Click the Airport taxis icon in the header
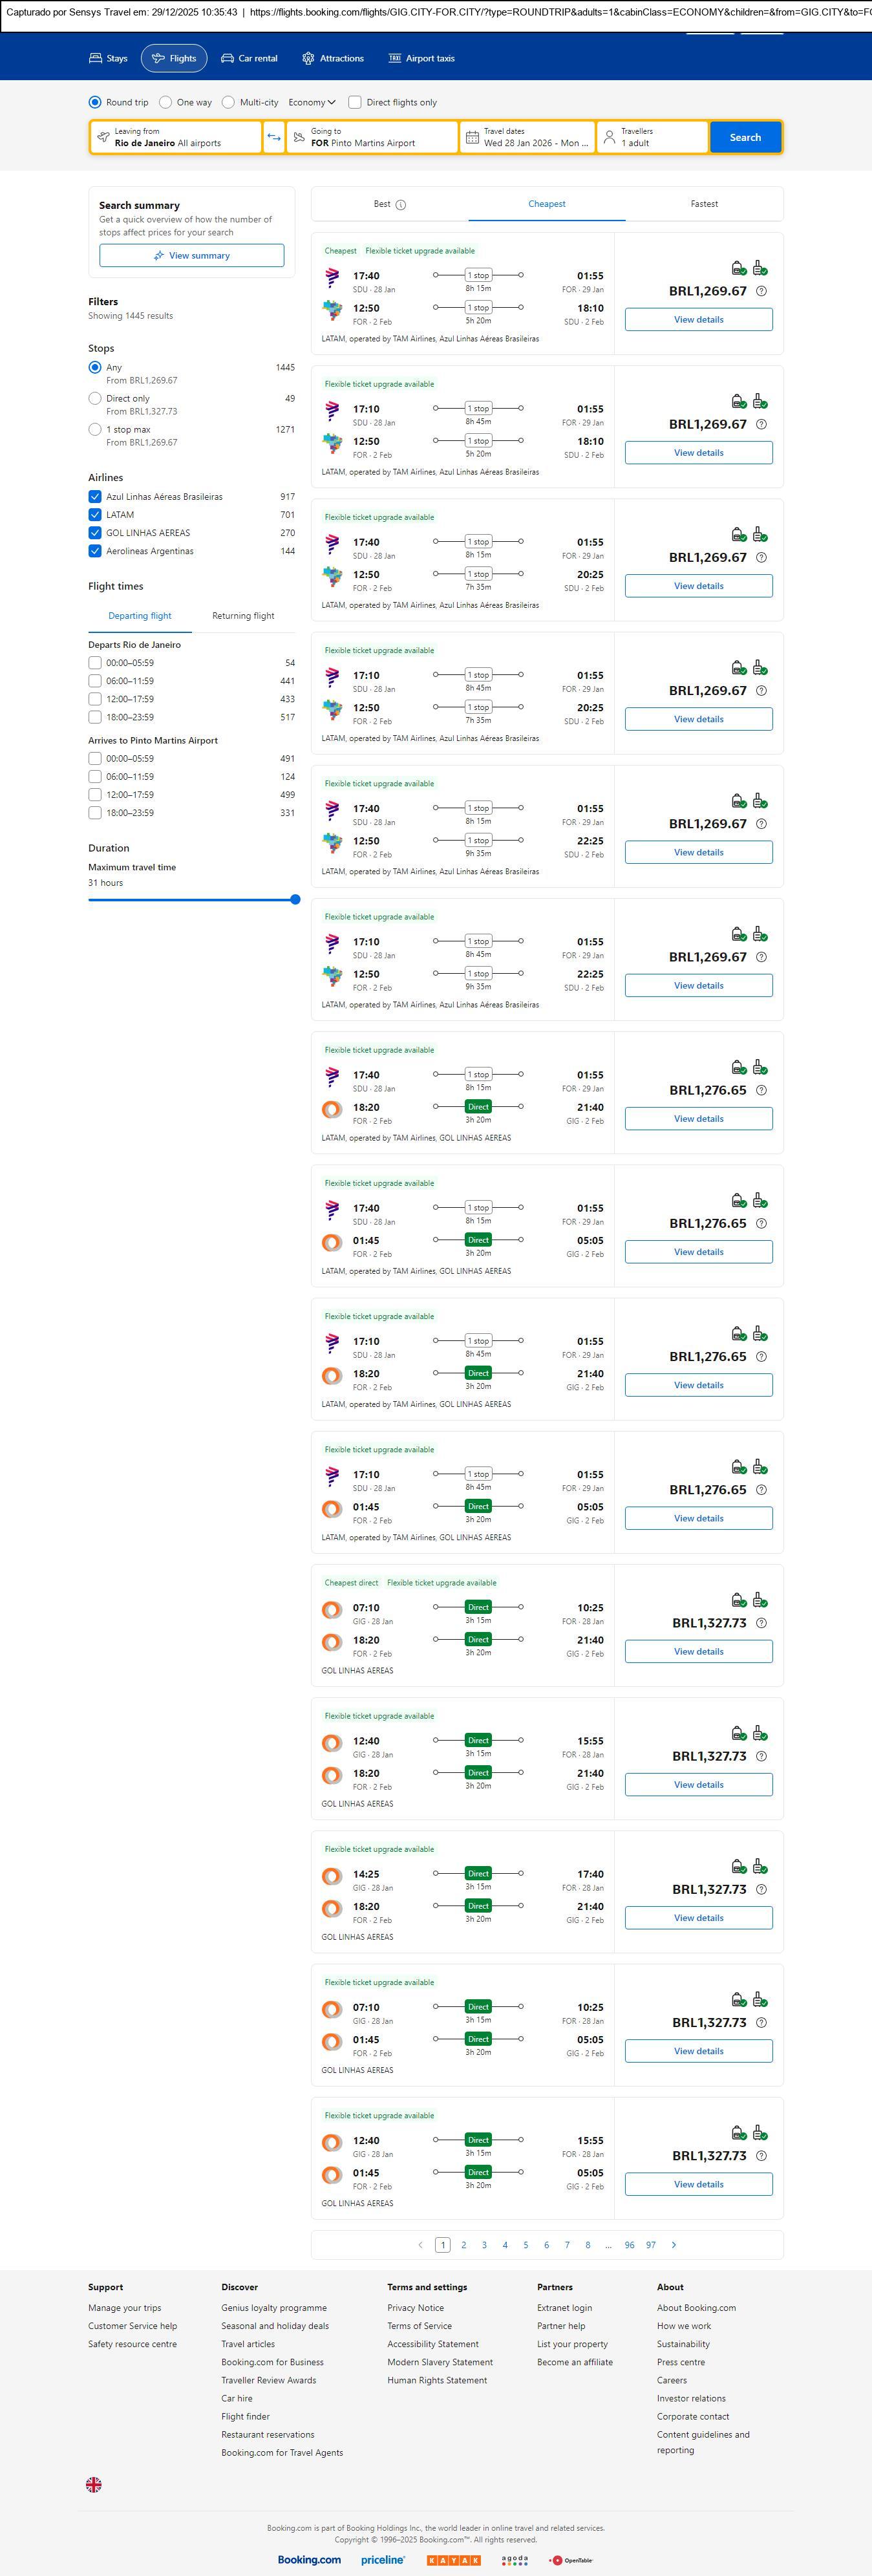This screenshot has width=872, height=2576. point(394,59)
